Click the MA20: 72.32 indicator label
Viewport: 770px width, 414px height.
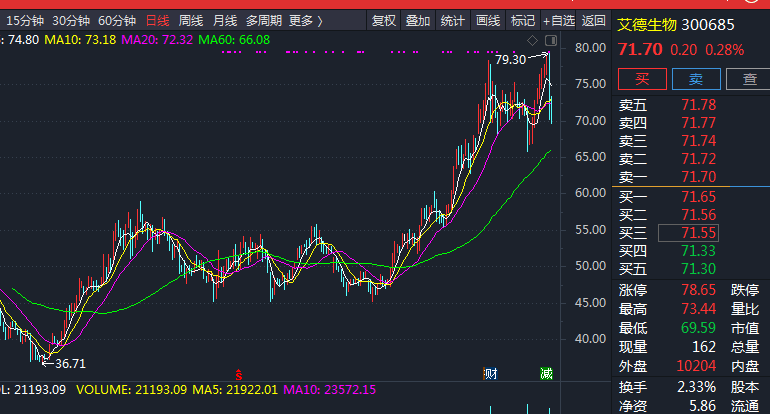(157, 40)
